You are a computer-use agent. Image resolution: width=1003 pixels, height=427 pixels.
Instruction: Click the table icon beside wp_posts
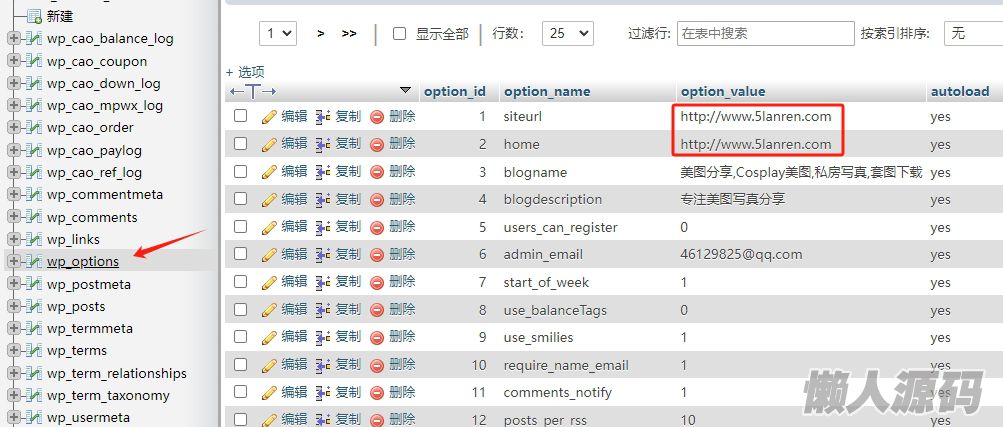pyautogui.click(x=34, y=306)
